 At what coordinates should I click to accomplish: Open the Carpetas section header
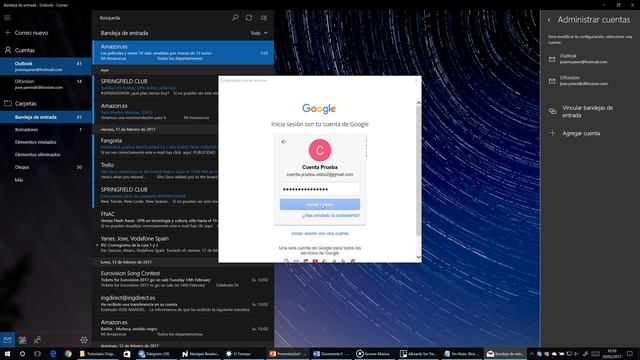21,103
